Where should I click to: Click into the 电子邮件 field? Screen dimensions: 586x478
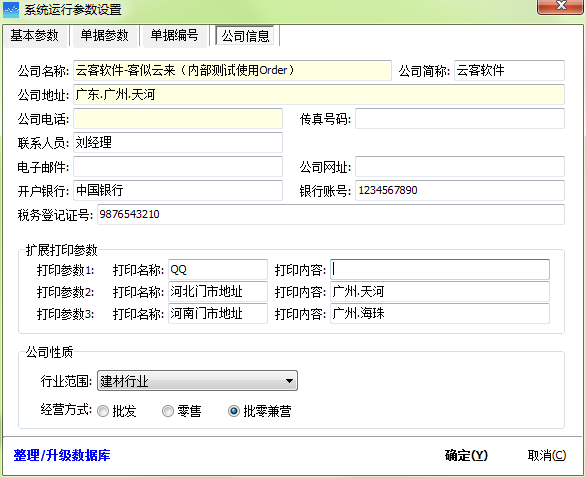(178, 167)
